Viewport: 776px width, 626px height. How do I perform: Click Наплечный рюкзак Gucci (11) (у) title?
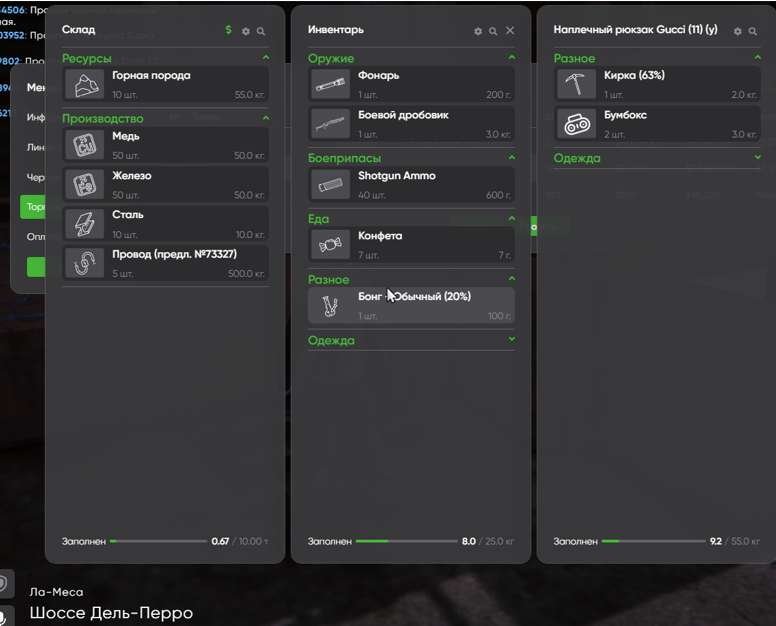635,30
